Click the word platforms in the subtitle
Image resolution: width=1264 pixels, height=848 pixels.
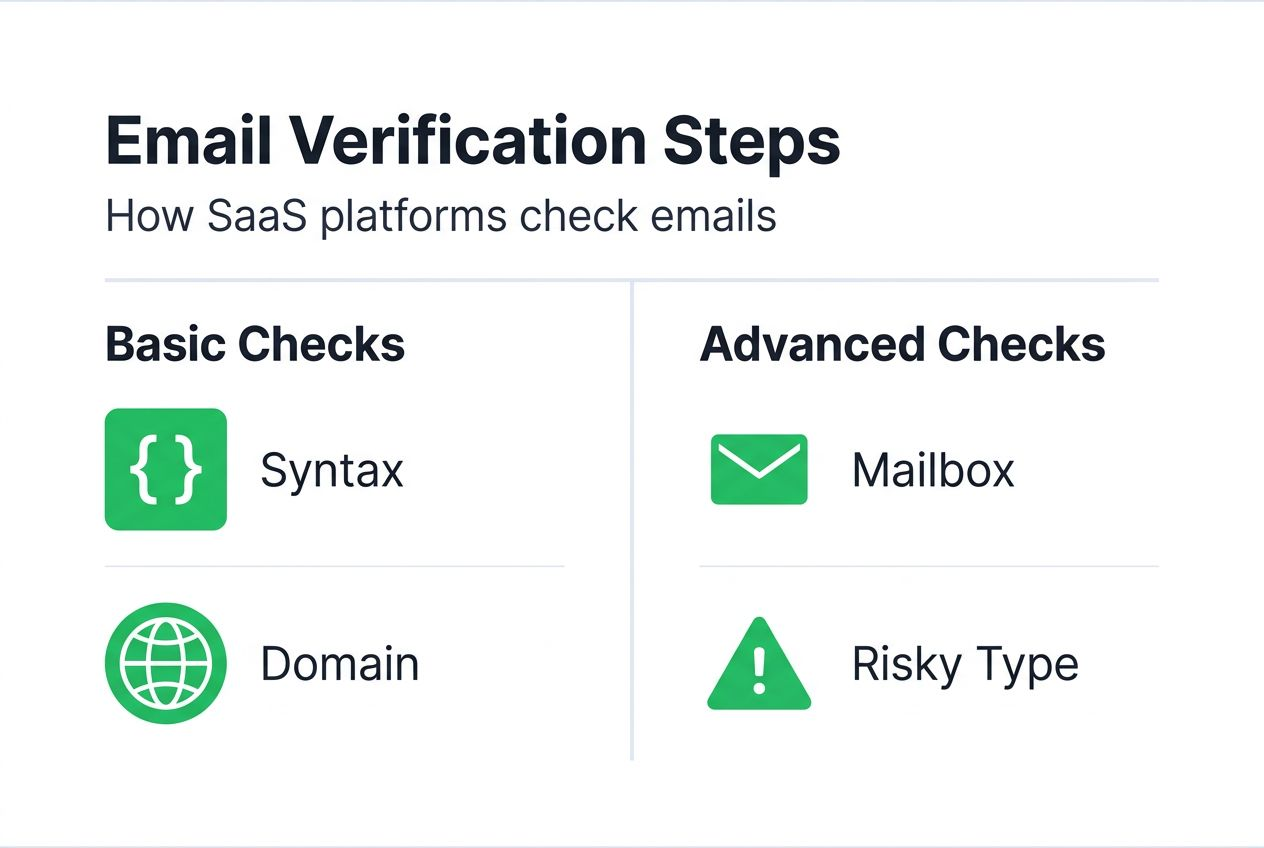pos(416,217)
